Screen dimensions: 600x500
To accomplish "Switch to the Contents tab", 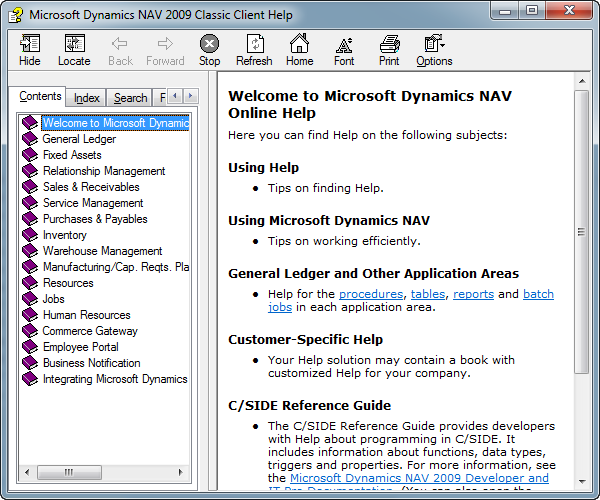I will pos(40,96).
